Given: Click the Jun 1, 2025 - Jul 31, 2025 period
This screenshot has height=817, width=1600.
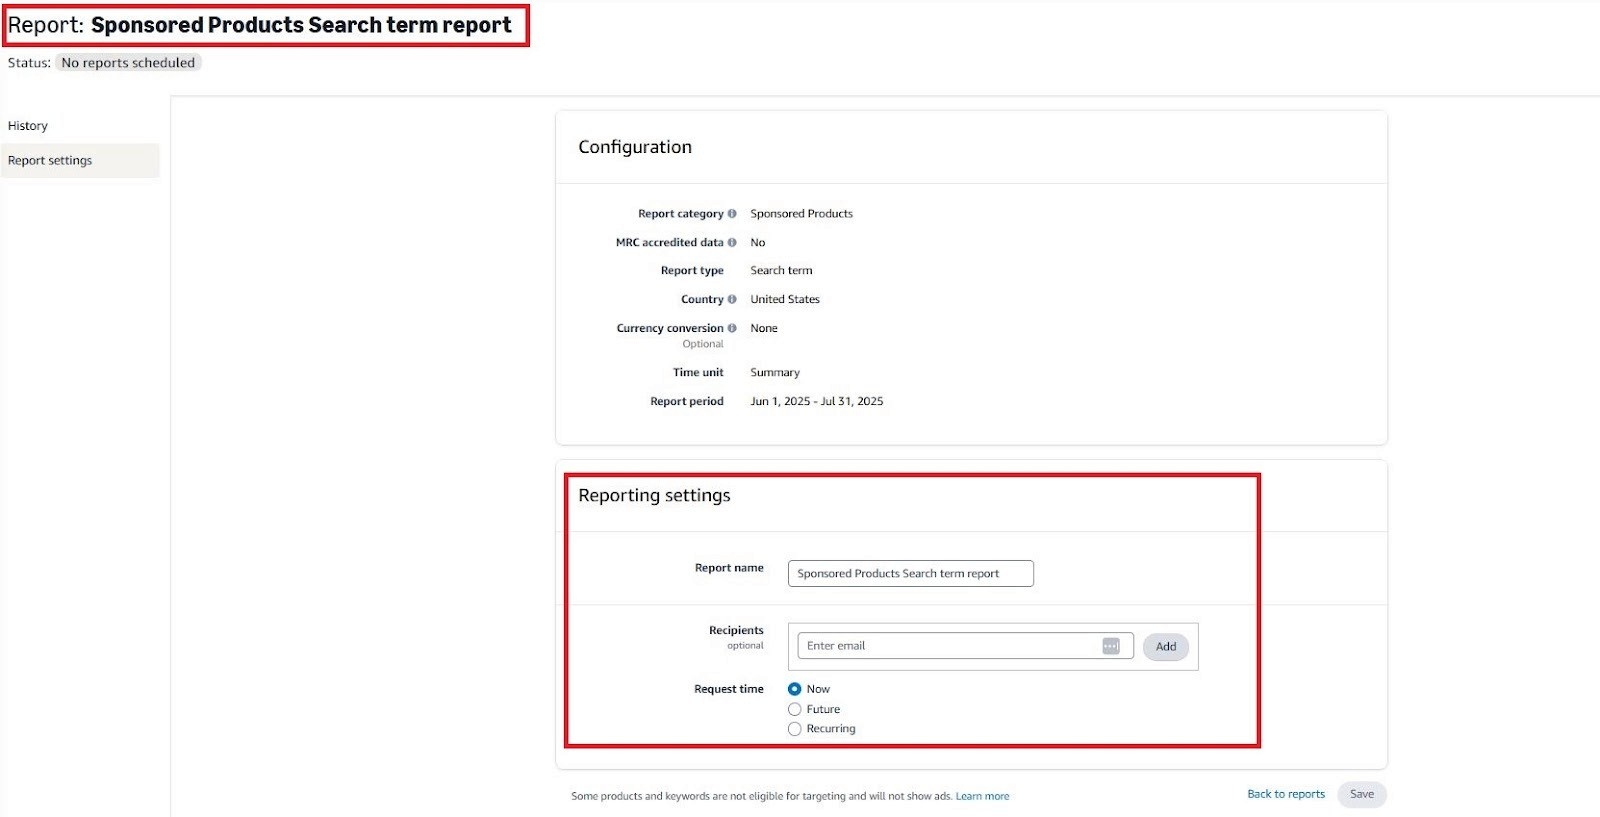Looking at the screenshot, I should pos(817,401).
